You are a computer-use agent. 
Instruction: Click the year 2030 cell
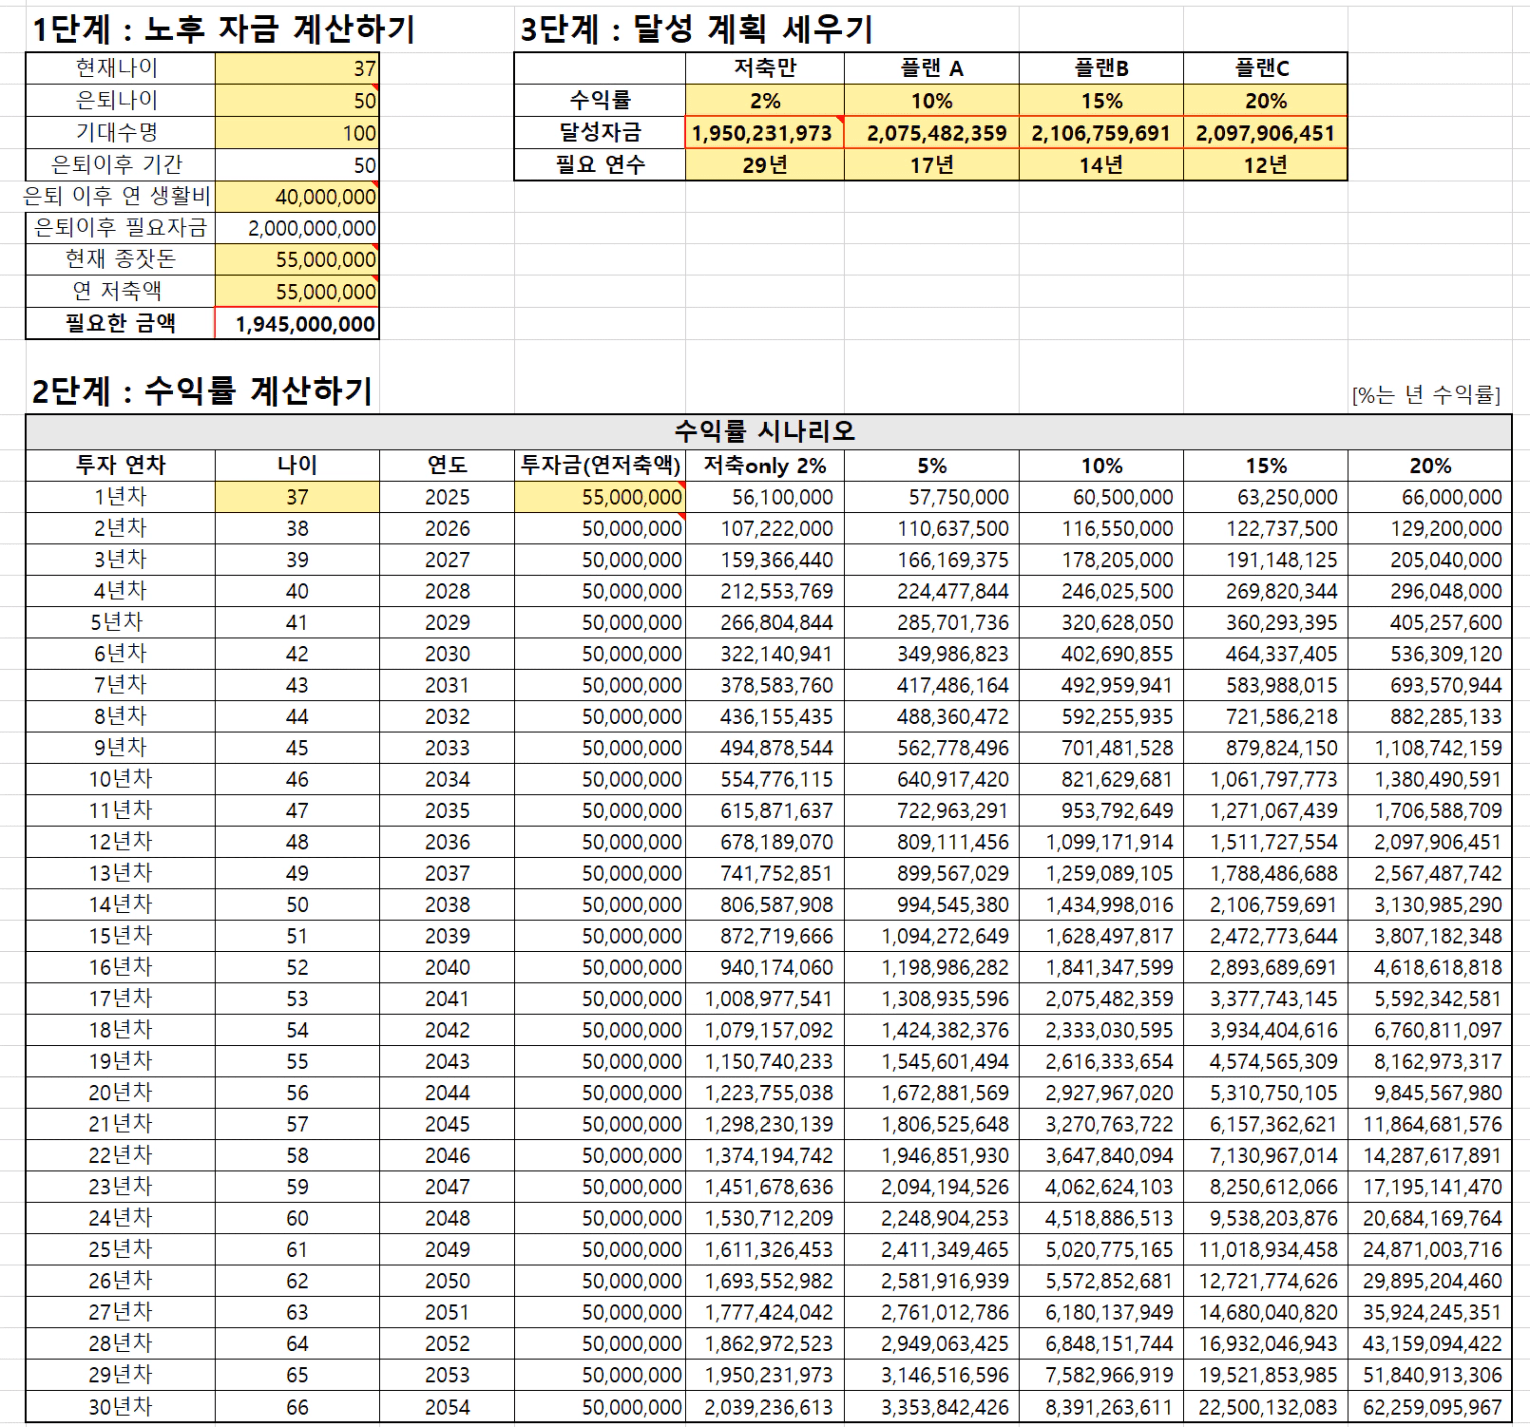click(447, 654)
